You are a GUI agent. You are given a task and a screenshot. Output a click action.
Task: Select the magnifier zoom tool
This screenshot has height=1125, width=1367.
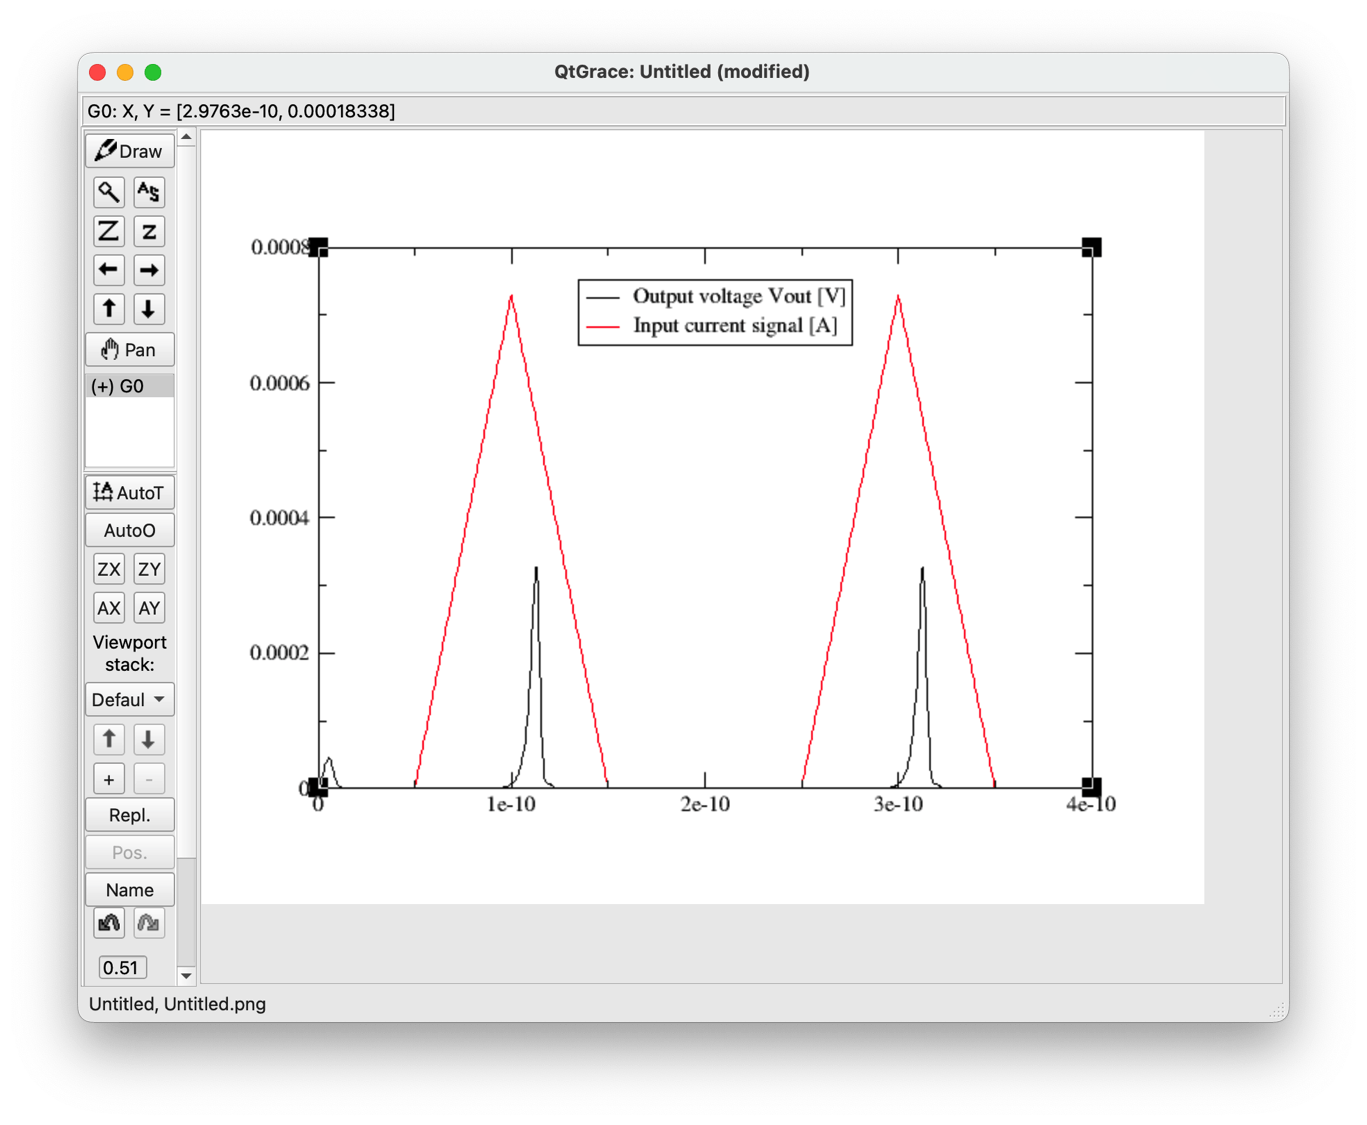pos(109,191)
